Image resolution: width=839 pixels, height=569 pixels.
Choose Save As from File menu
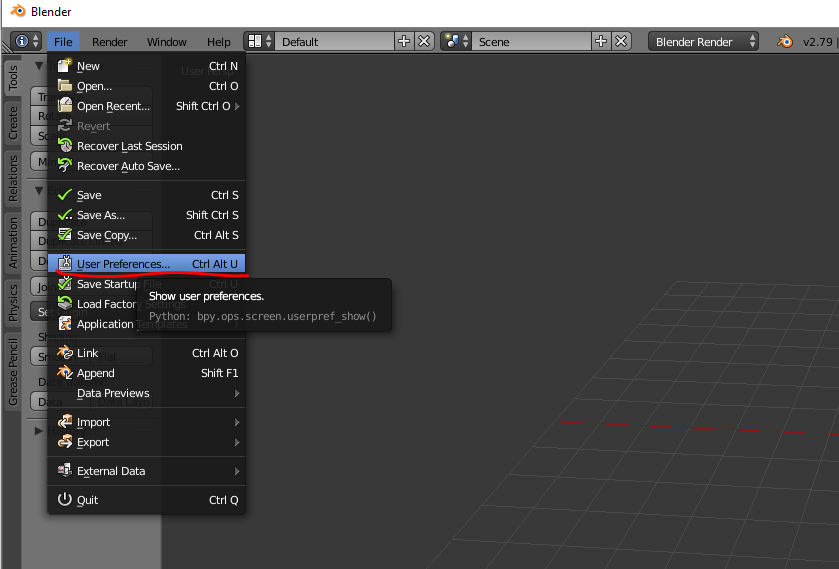pos(147,215)
